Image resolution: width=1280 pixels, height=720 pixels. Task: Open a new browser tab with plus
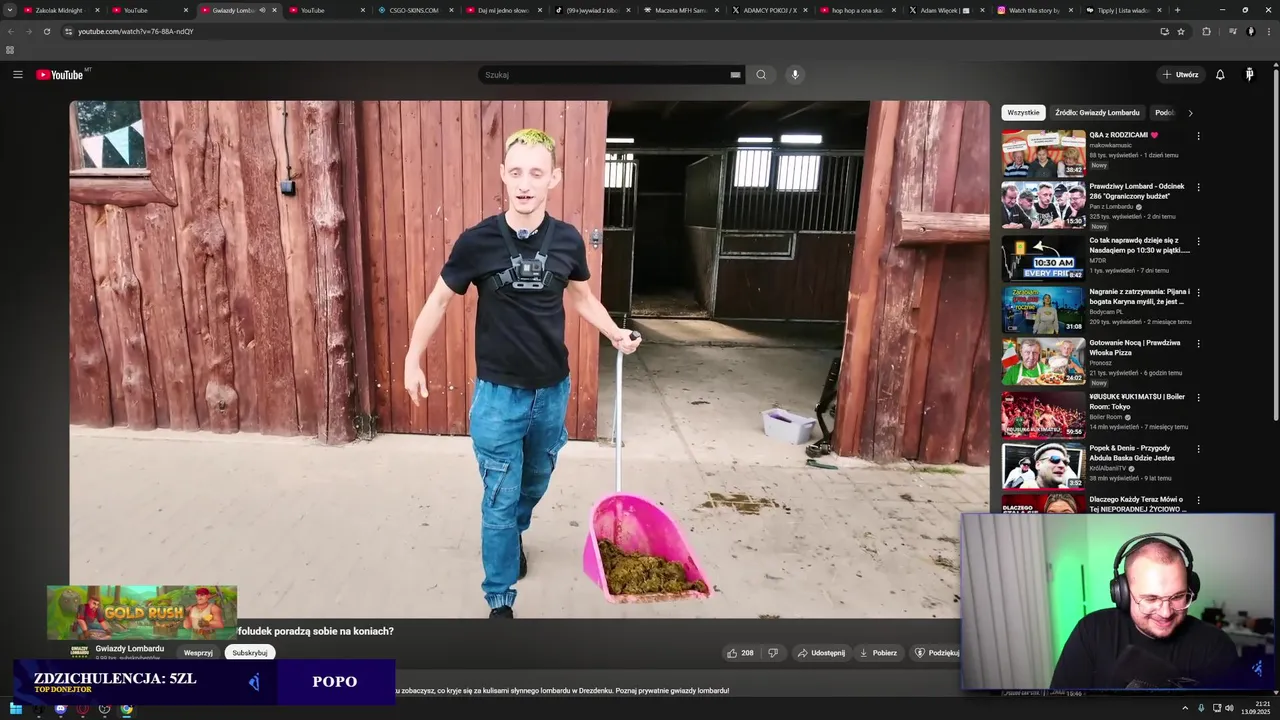(1177, 10)
